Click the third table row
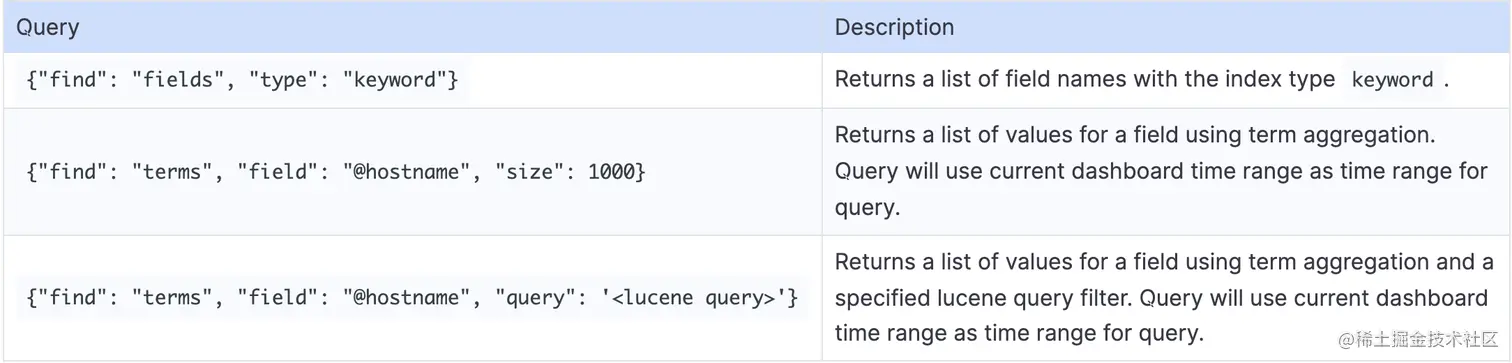The height and width of the screenshot is (363, 1512). 757,298
